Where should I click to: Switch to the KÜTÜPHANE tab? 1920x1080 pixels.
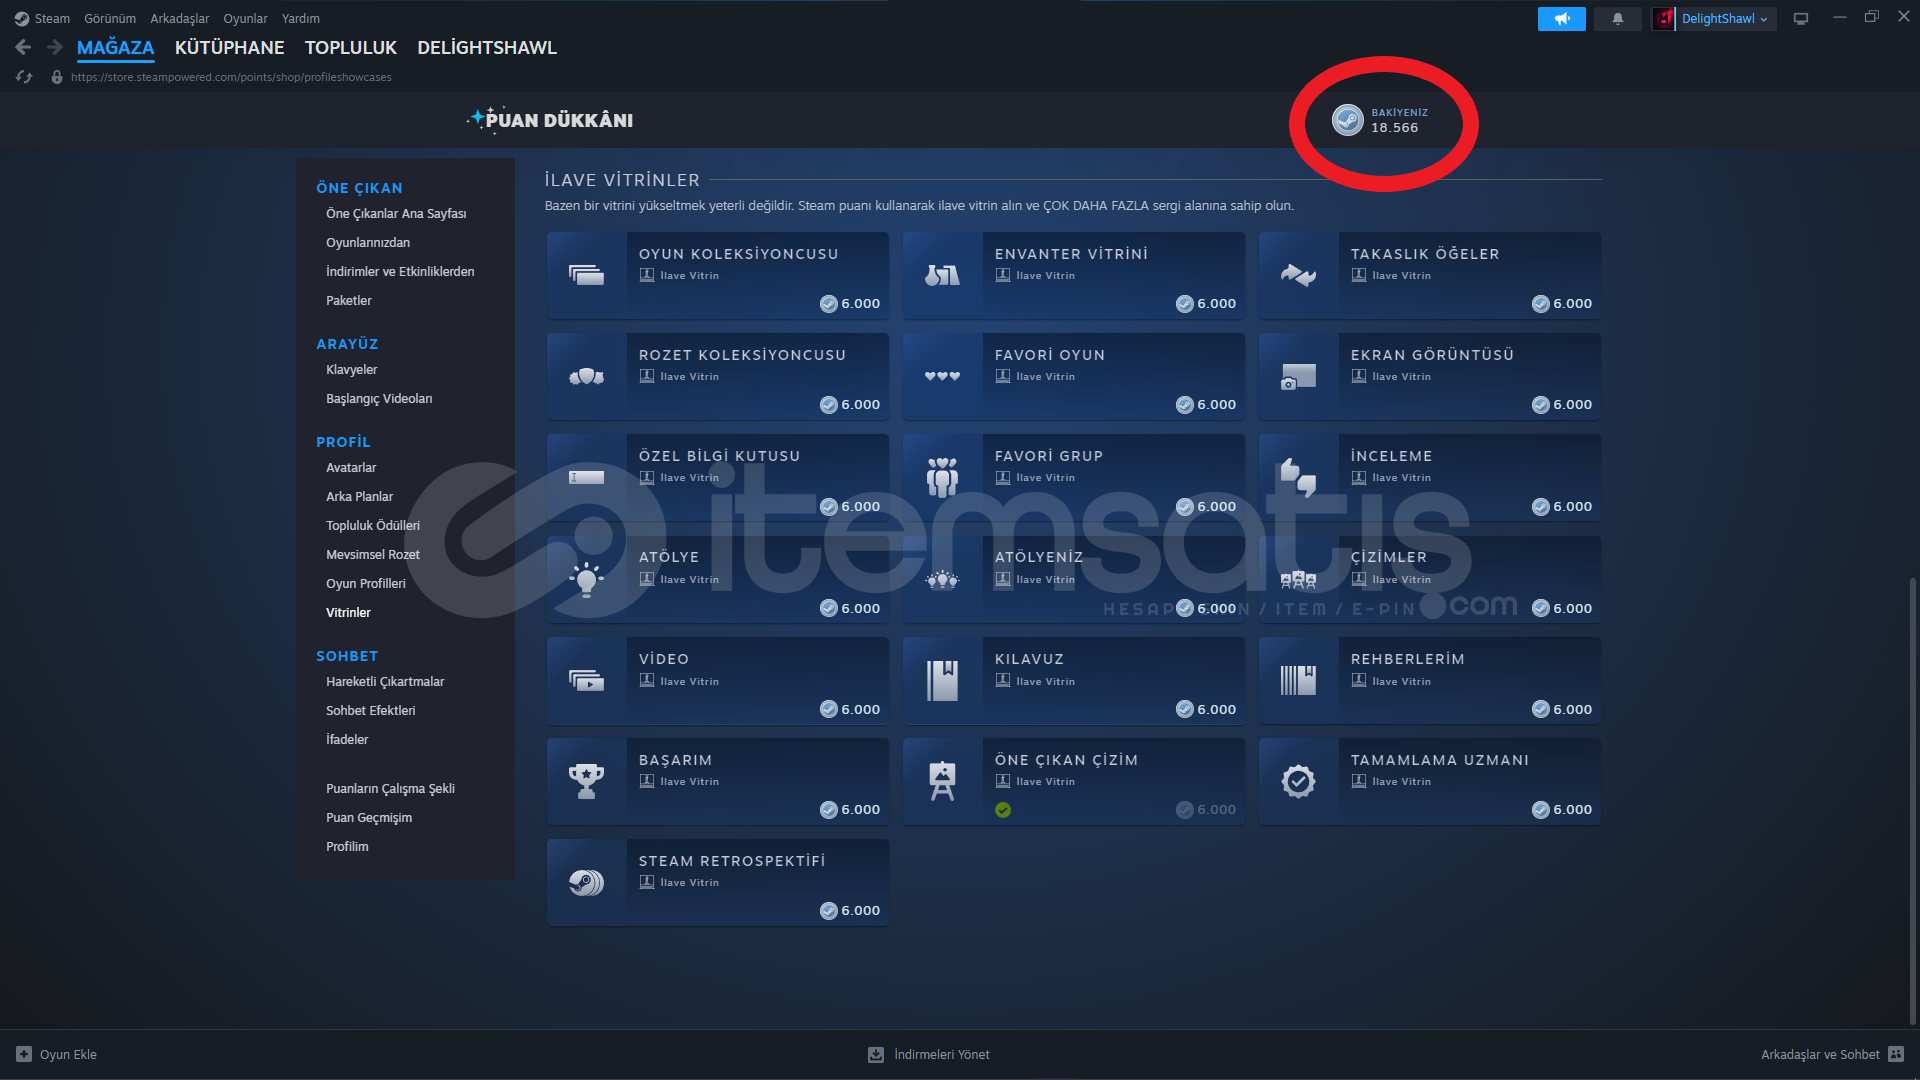click(229, 47)
